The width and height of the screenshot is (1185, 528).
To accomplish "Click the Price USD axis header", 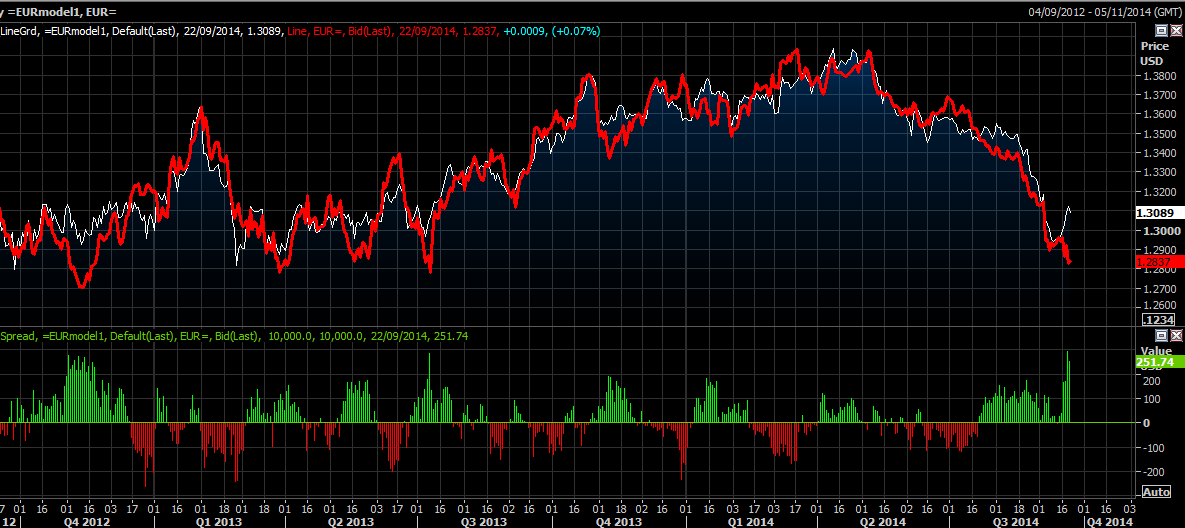I will coord(1154,54).
